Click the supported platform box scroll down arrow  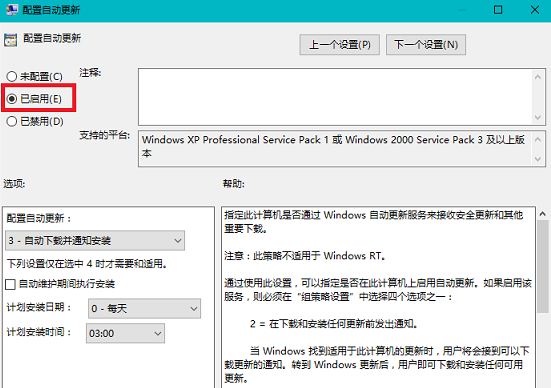pos(538,159)
